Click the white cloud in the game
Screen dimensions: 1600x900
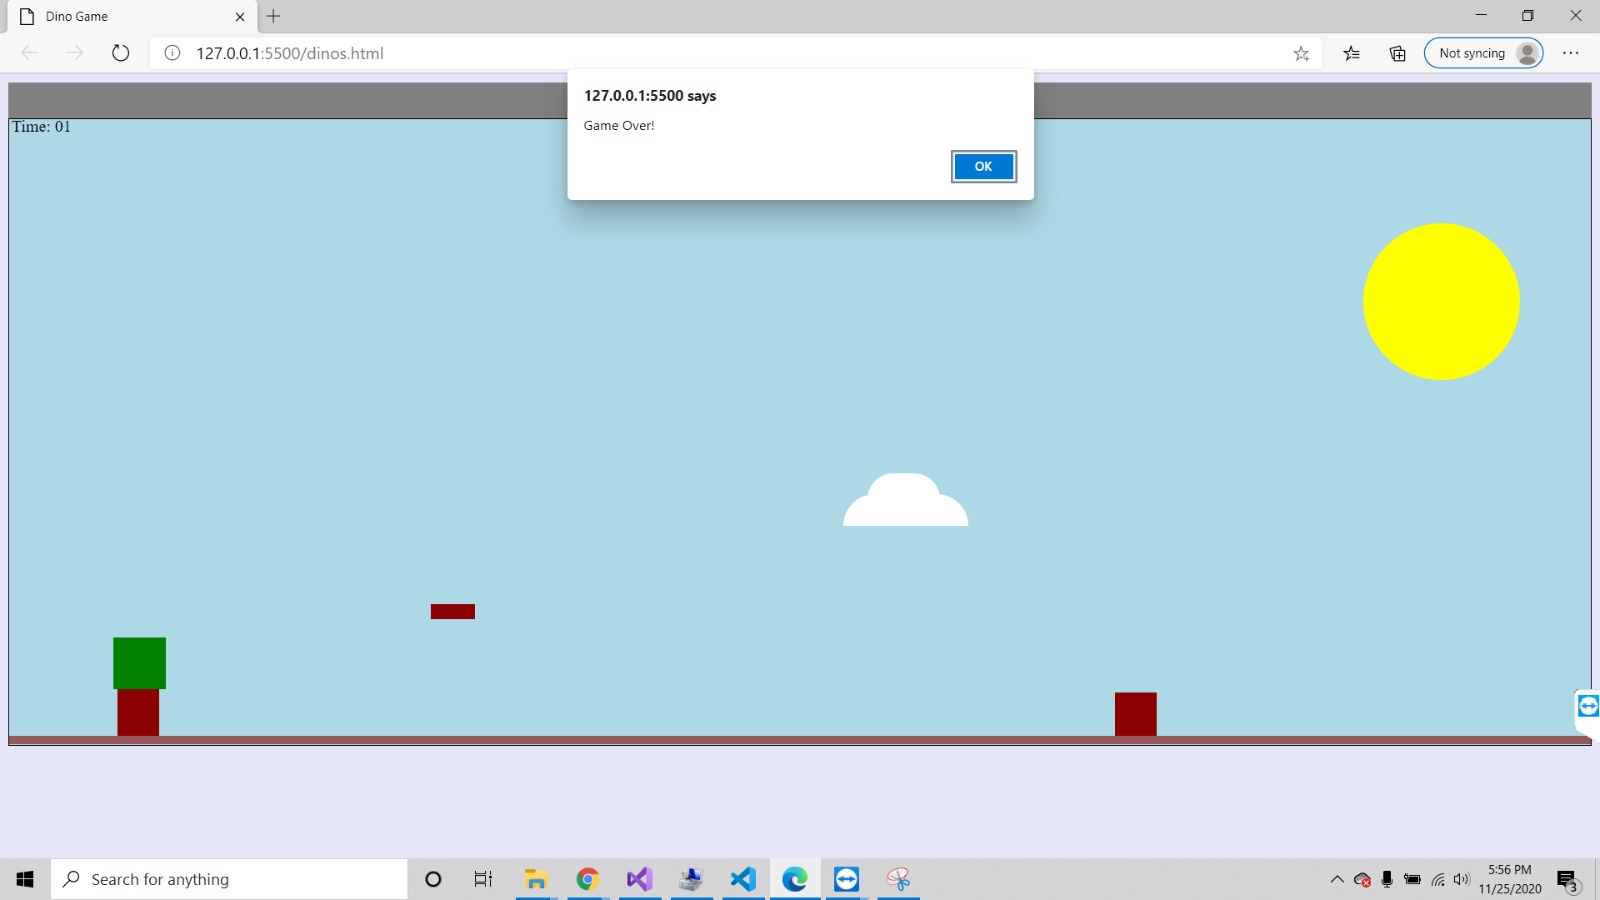coord(905,499)
